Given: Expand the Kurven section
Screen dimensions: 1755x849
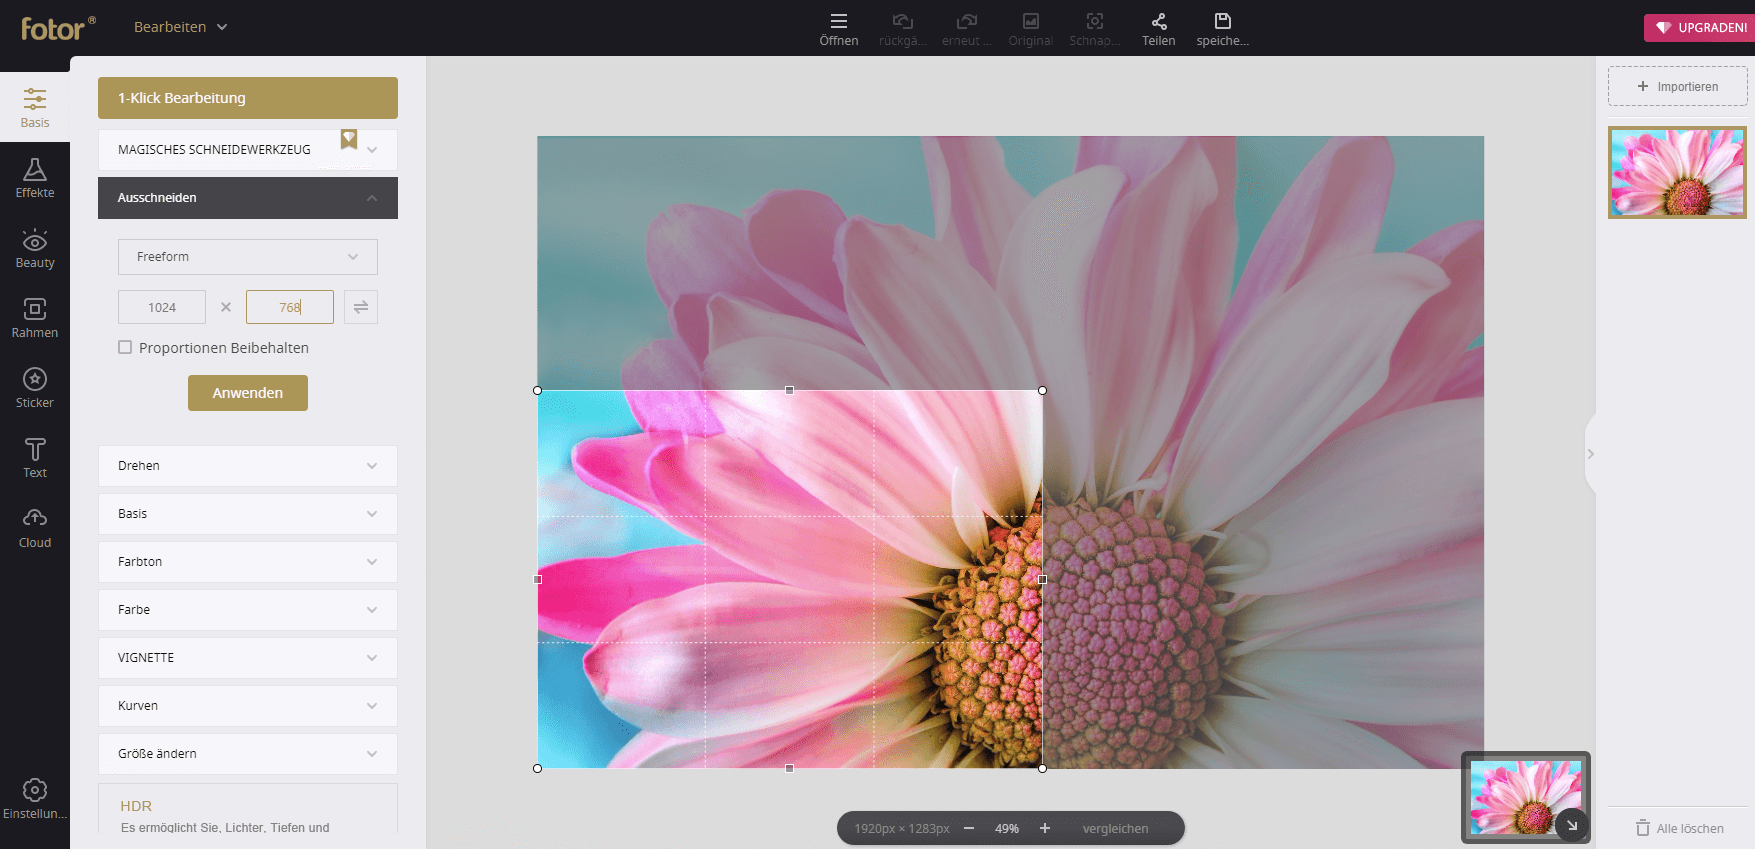Looking at the screenshot, I should [x=248, y=706].
